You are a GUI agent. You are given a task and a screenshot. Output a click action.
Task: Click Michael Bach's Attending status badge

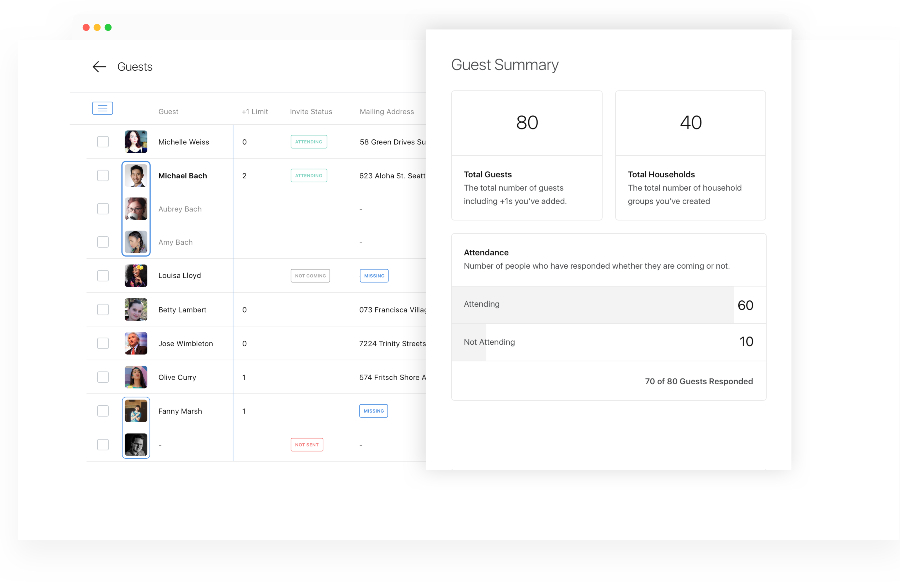point(309,176)
